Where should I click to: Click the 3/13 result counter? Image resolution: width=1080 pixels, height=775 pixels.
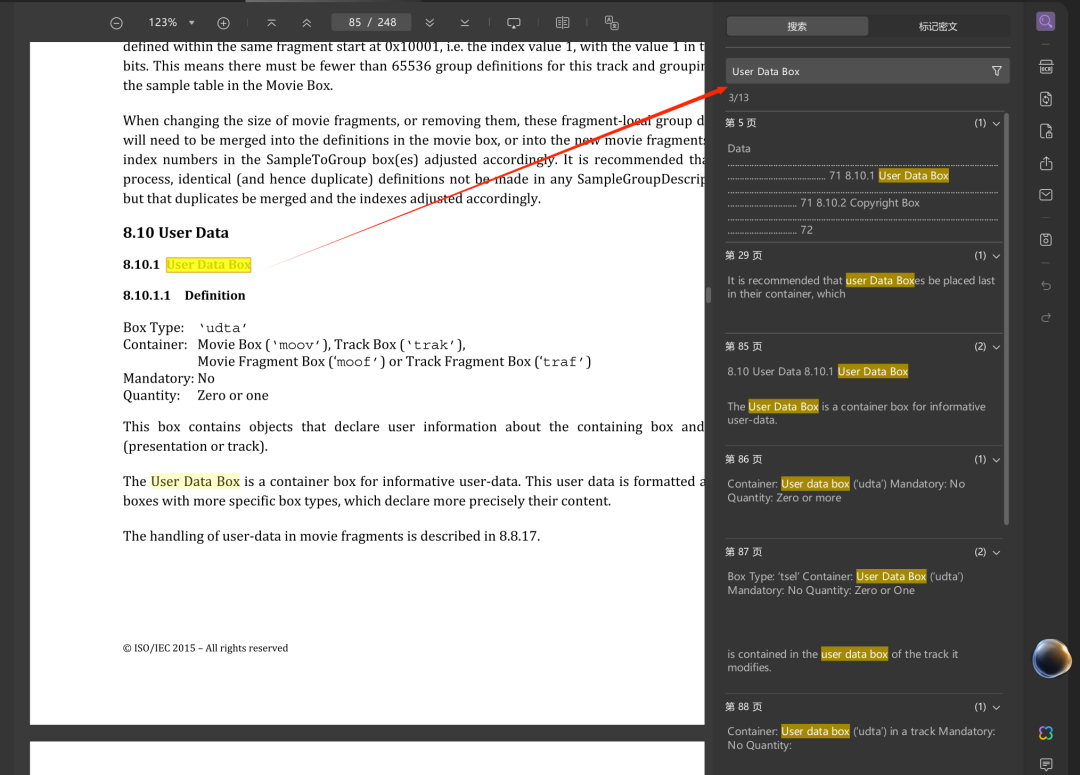[x=738, y=98]
